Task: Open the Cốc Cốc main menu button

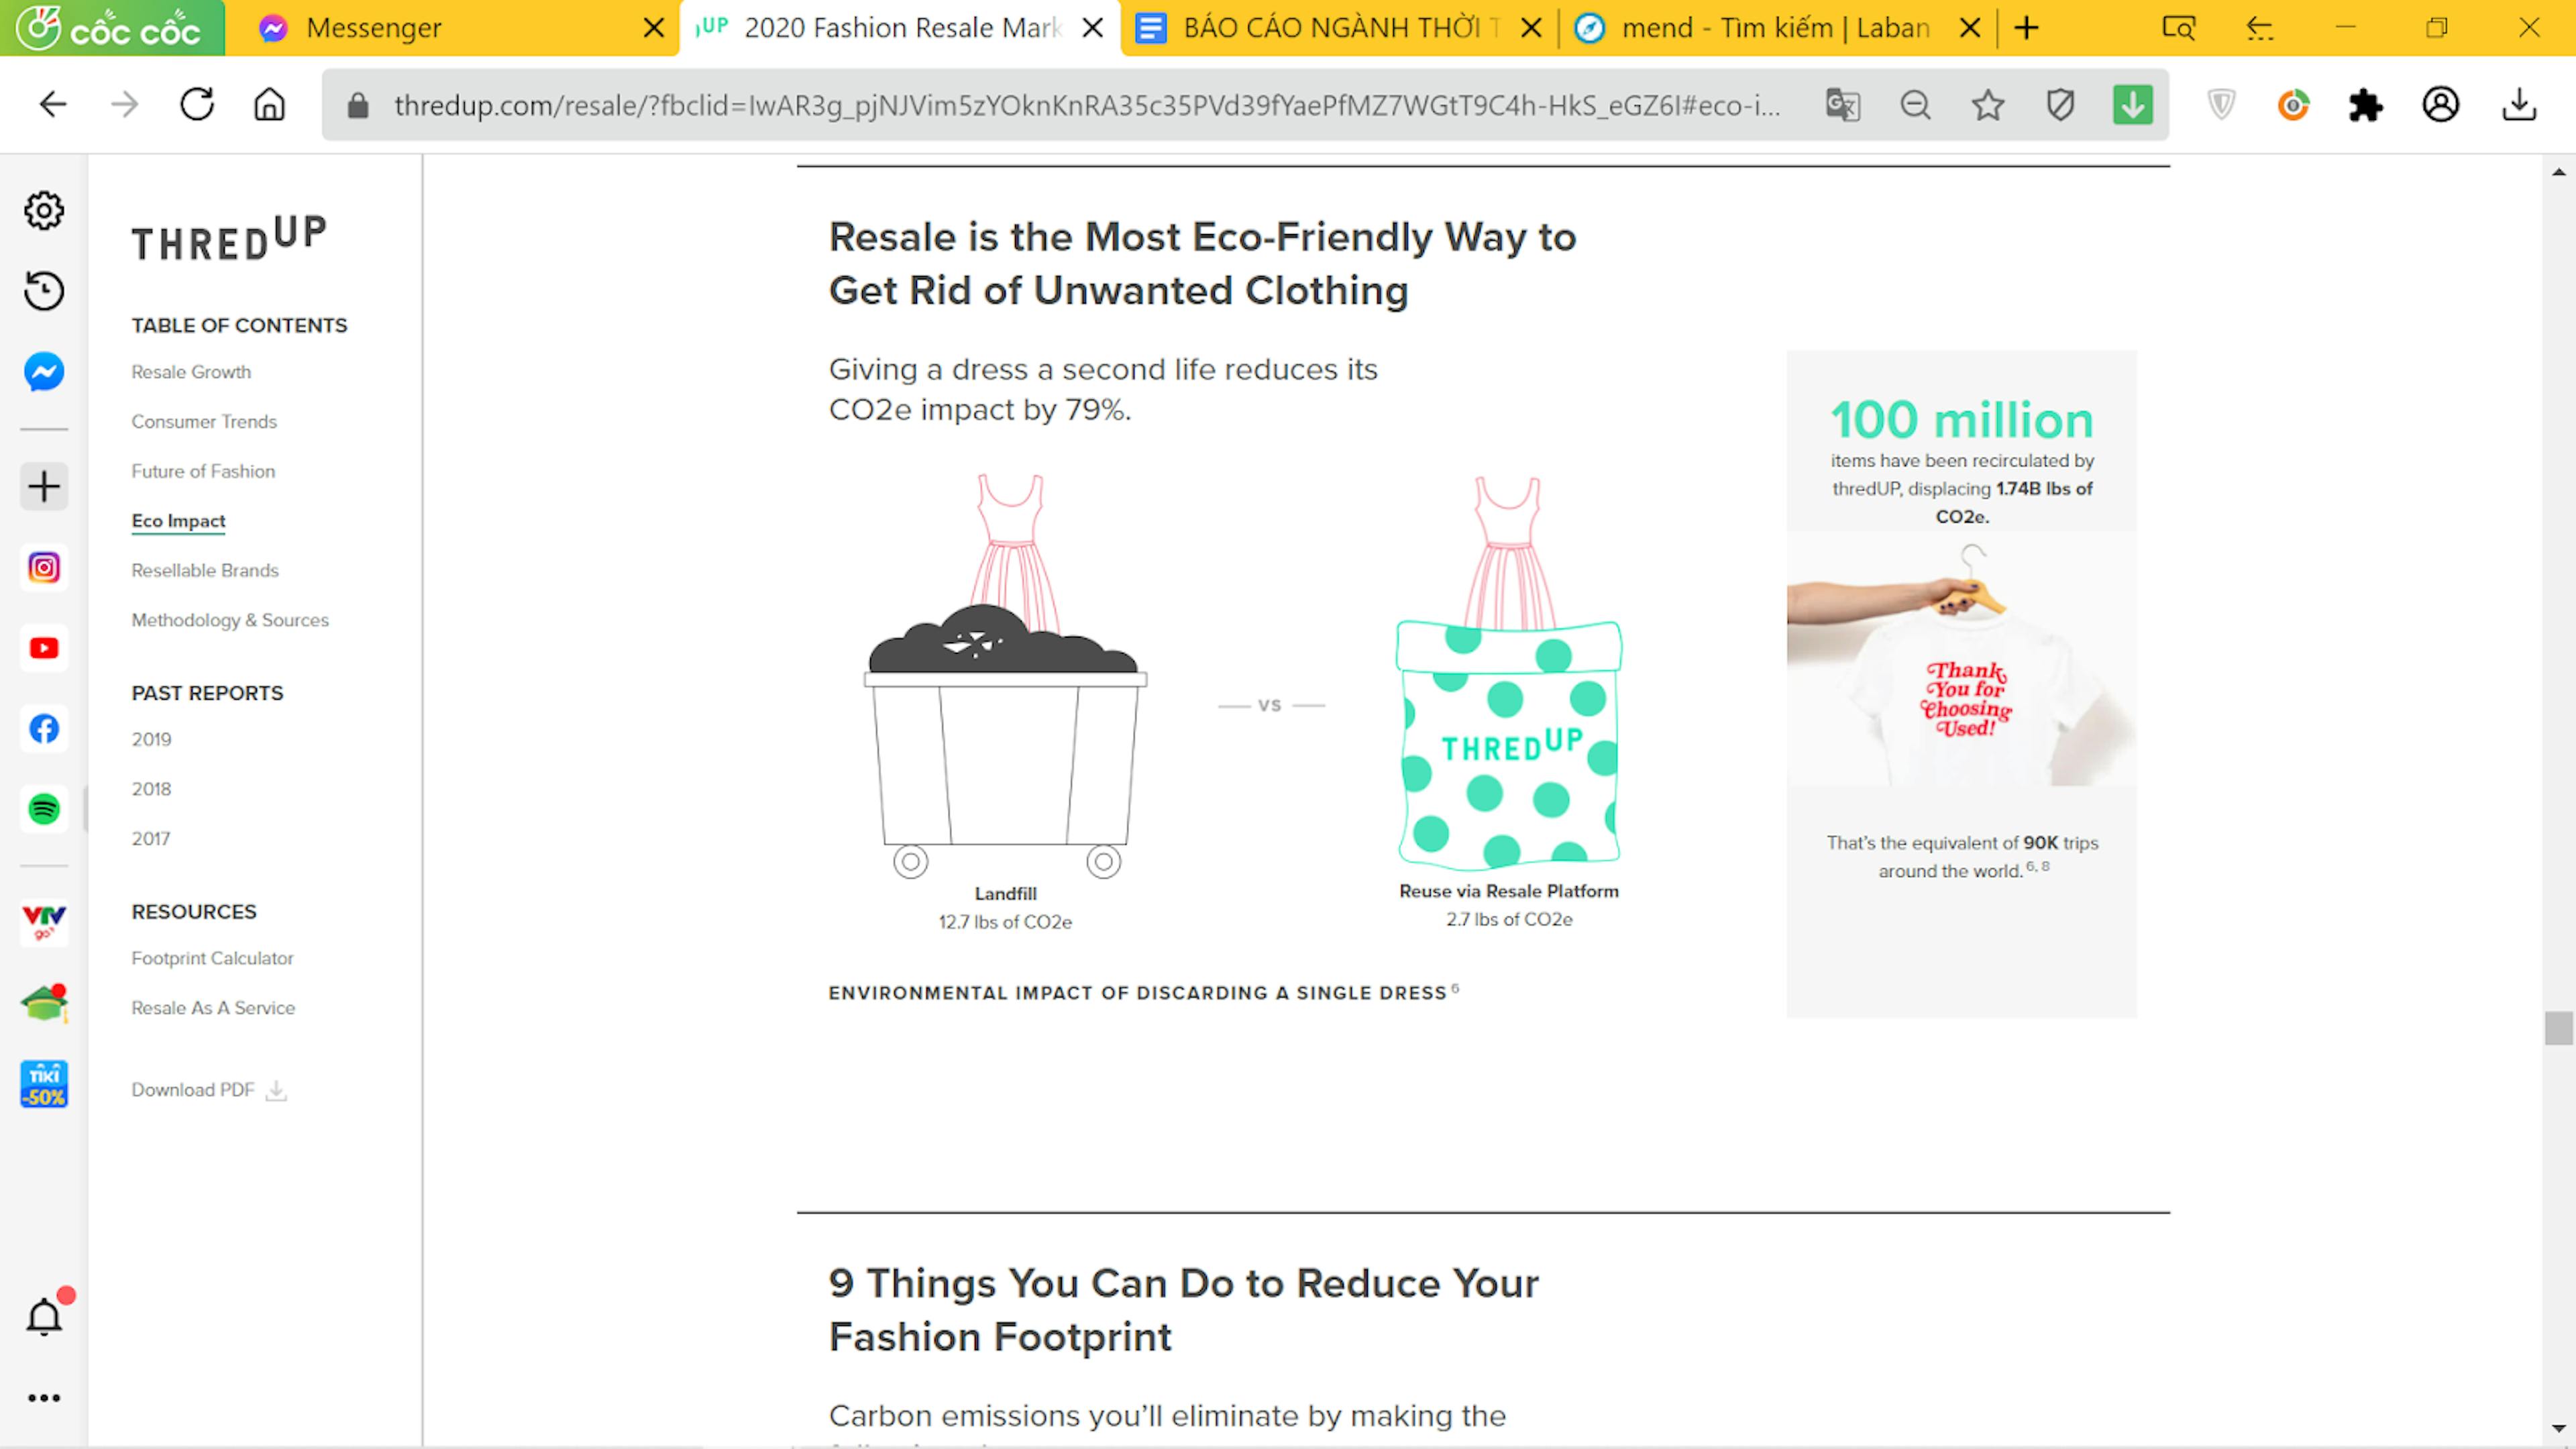Action: (112, 28)
